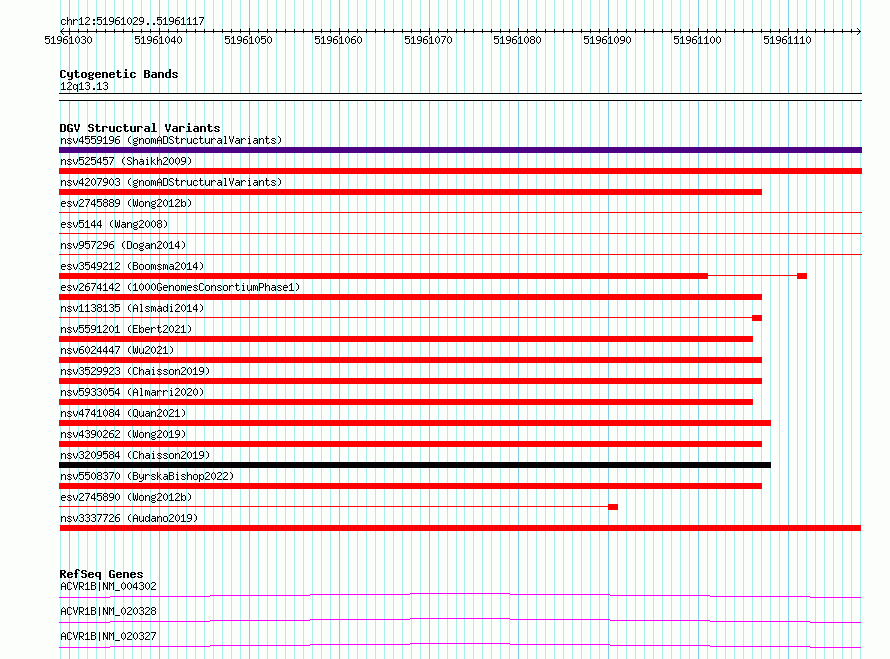
Task: Click ruler coordinate 51961060
Action: point(338,40)
